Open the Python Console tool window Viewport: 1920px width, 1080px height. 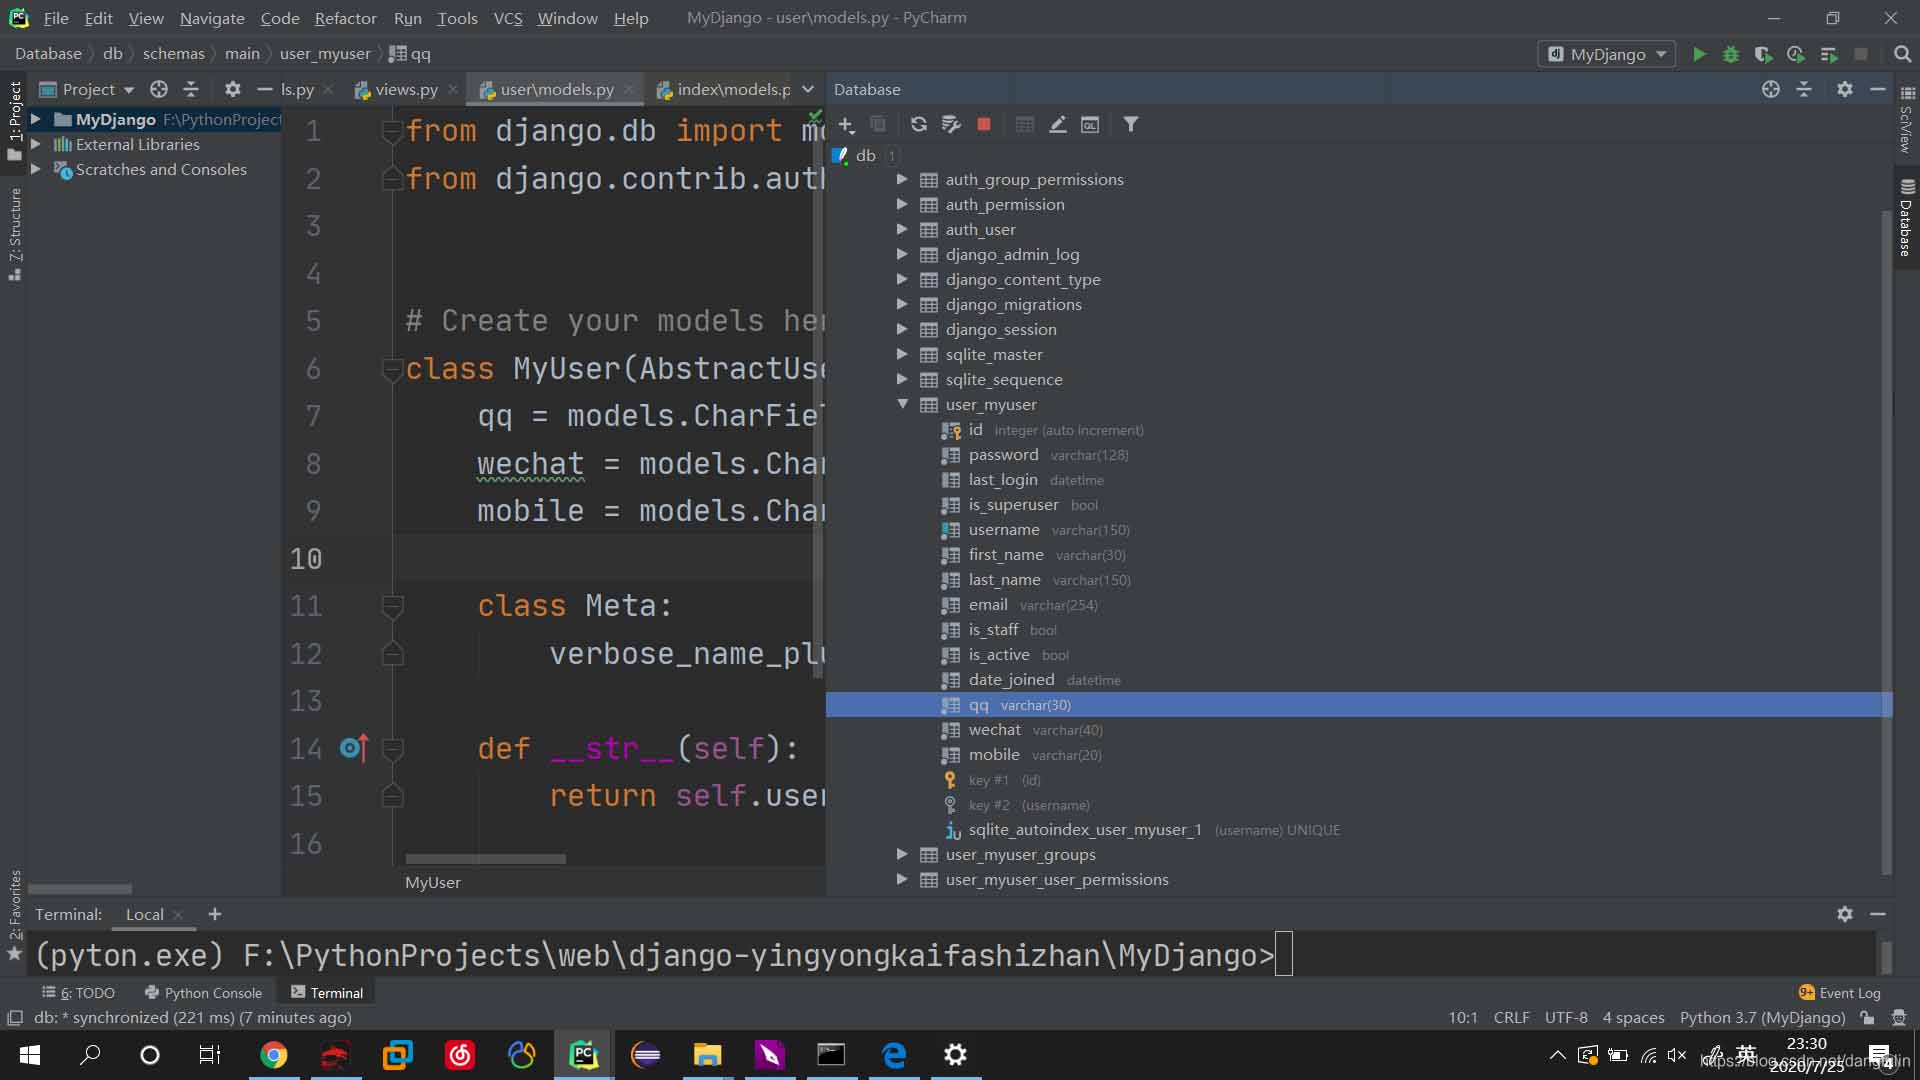pyautogui.click(x=203, y=993)
